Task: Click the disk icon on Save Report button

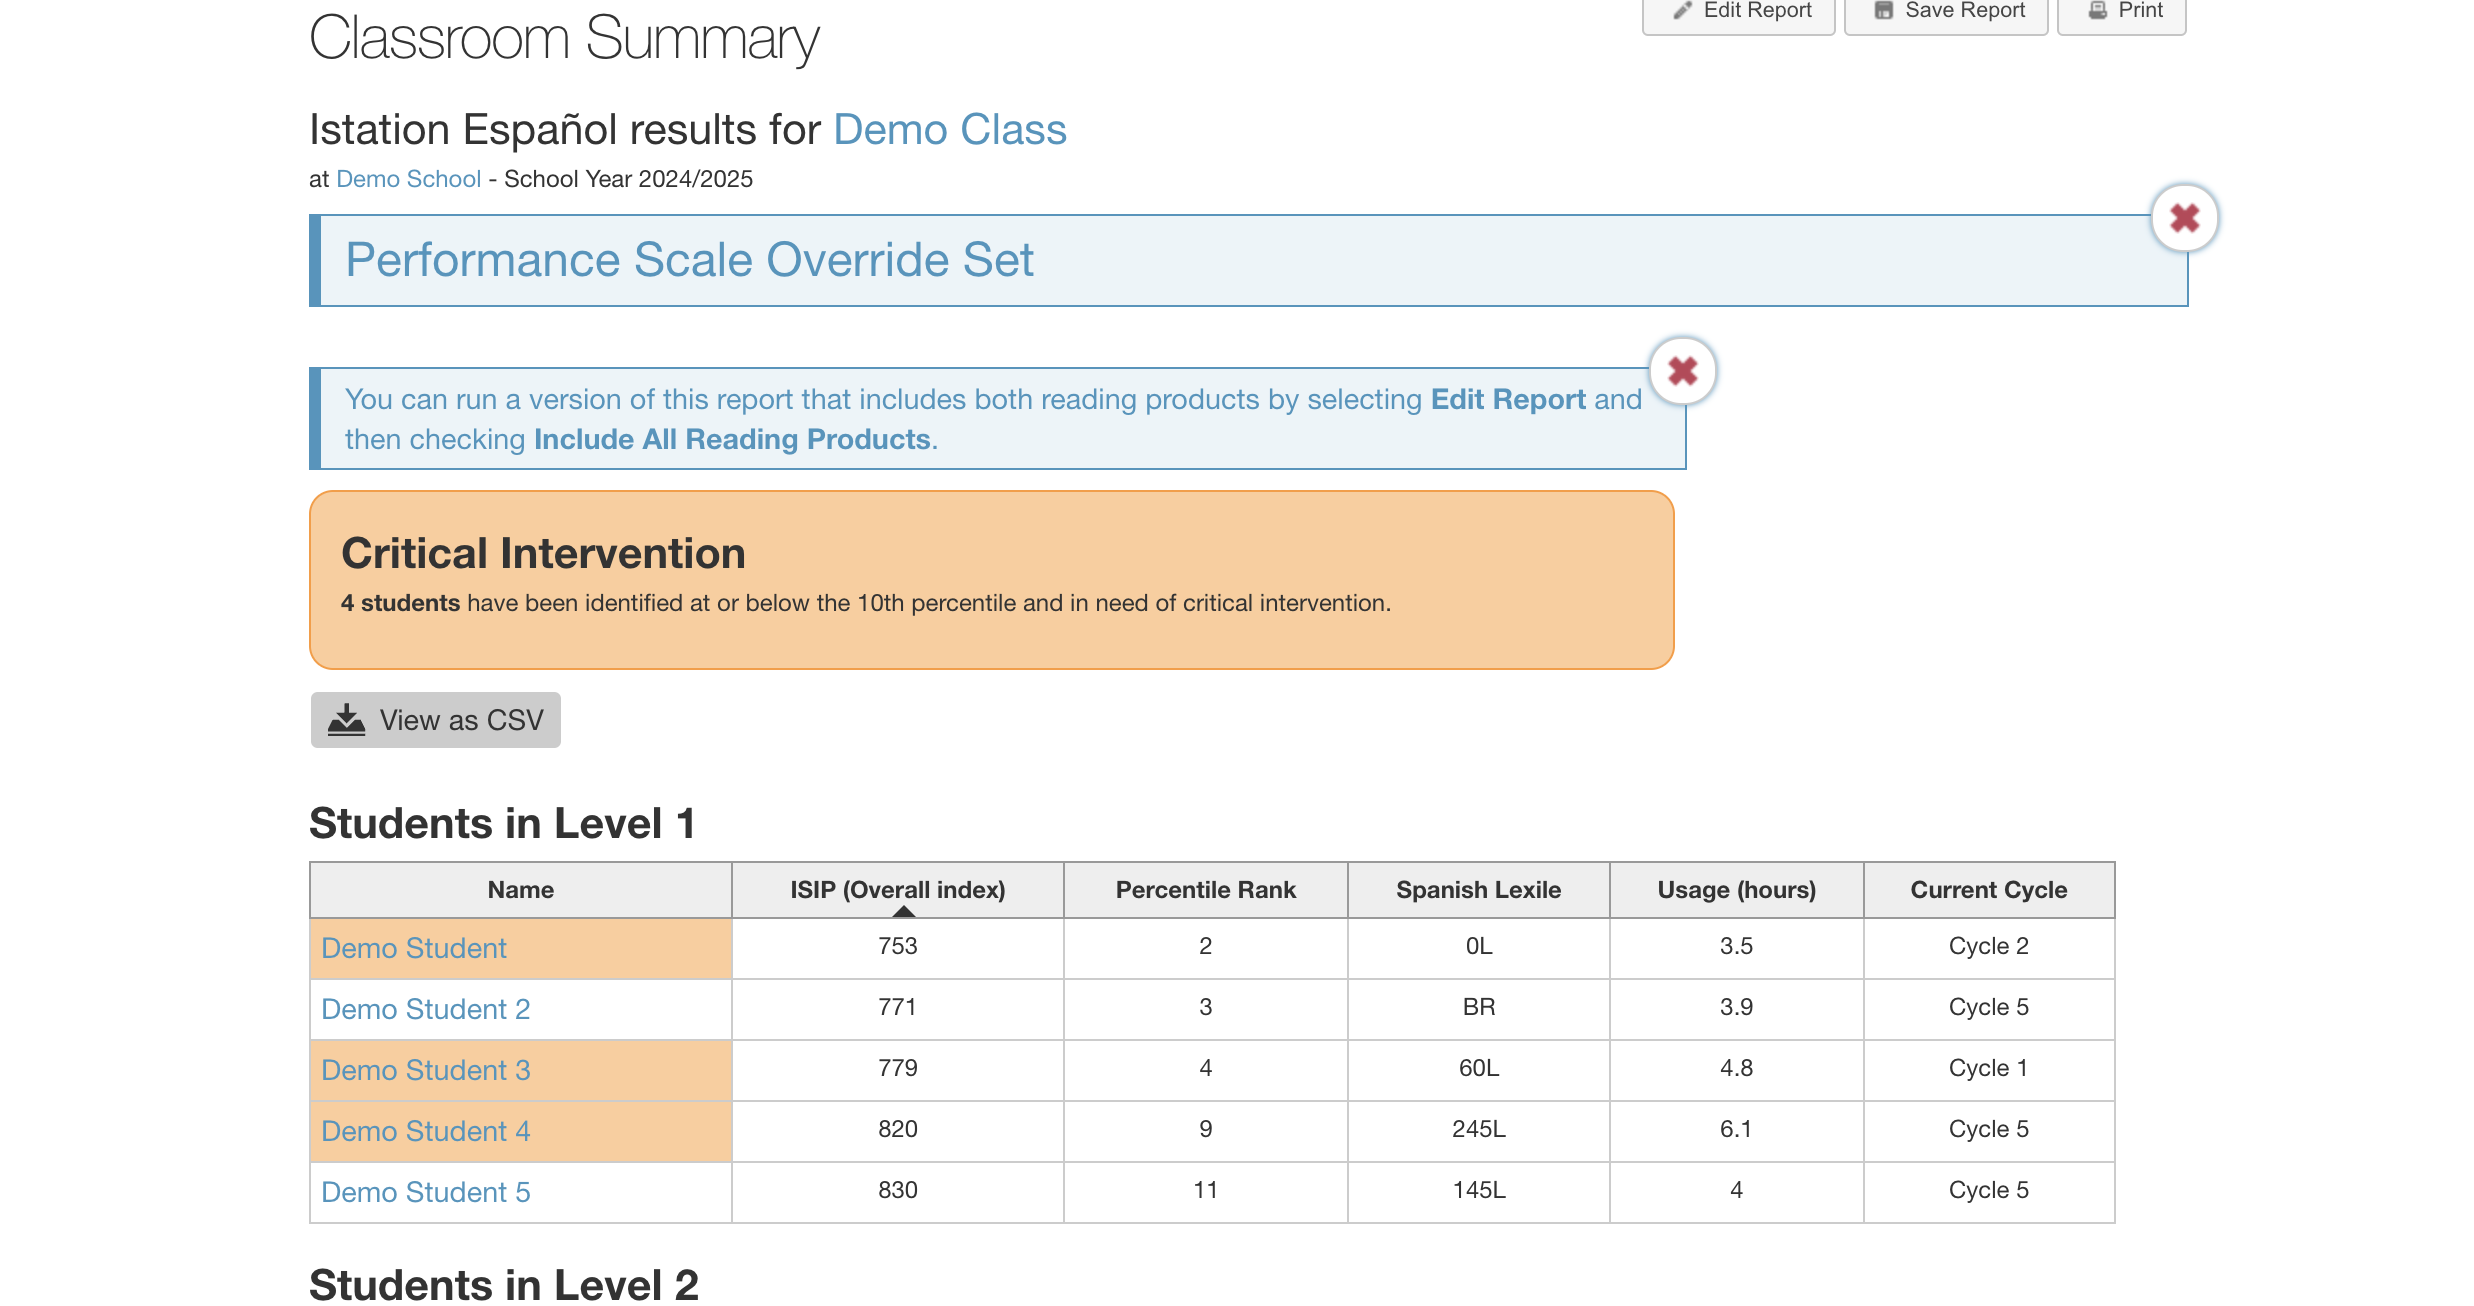Action: click(1885, 9)
